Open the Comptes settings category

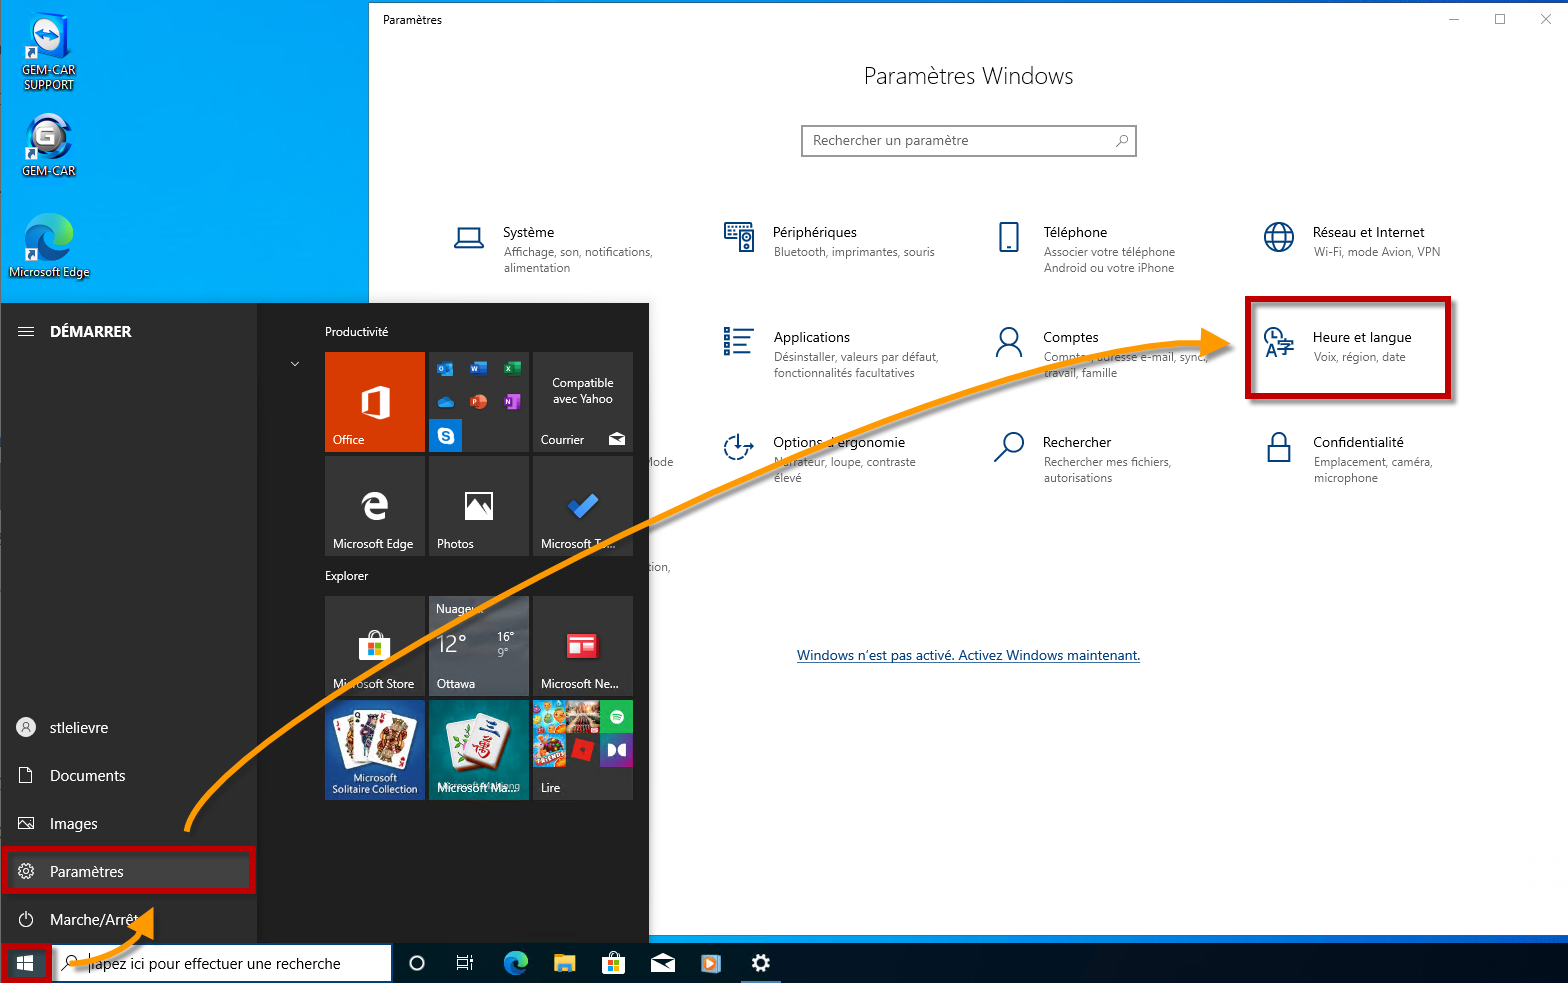1100,354
